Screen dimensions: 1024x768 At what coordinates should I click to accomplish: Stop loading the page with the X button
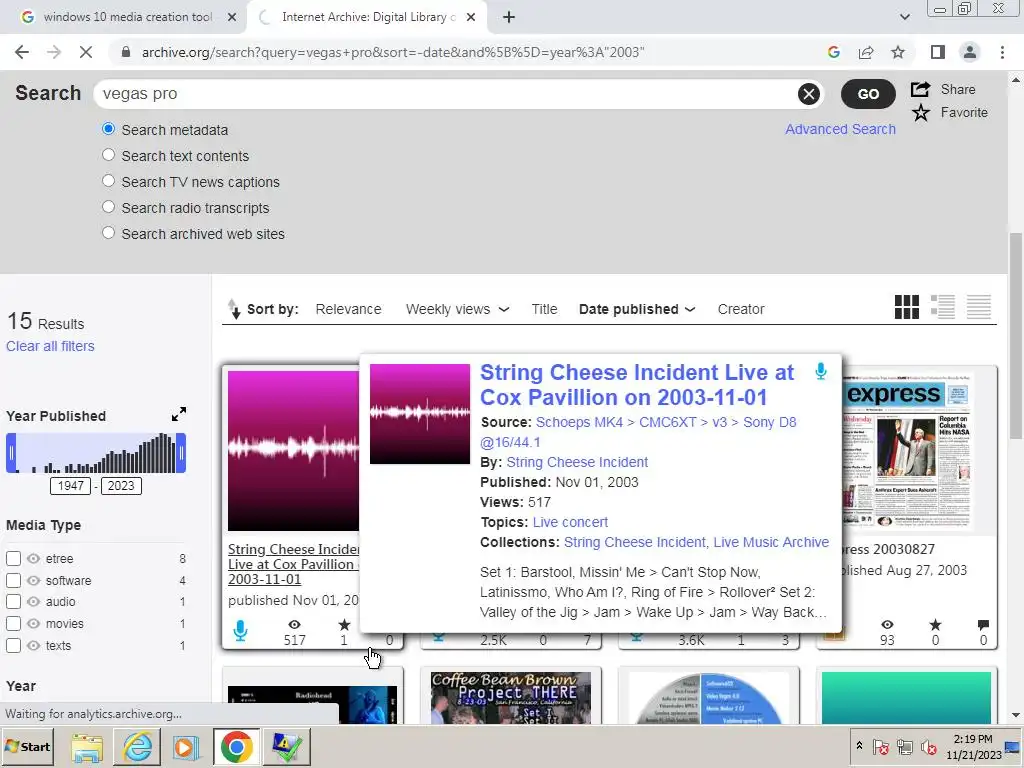[x=86, y=52]
